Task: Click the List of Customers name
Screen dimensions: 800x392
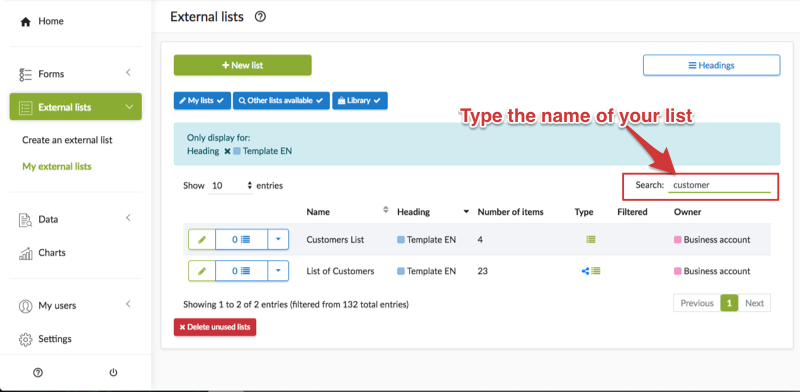Action: click(340, 271)
